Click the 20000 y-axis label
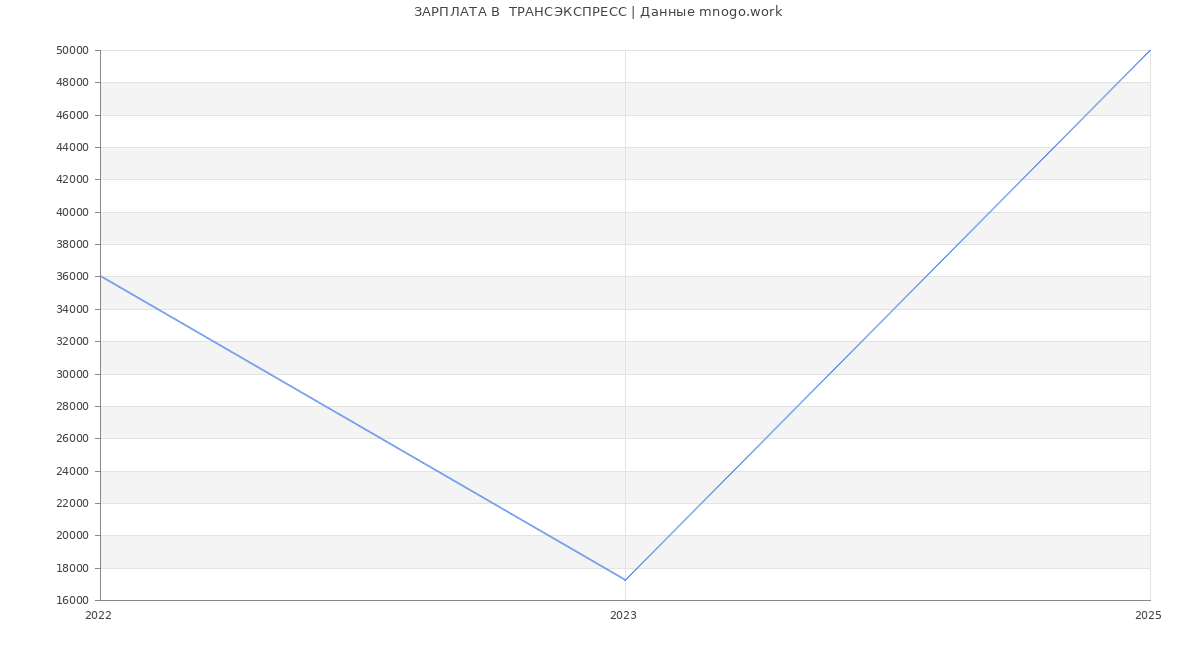The image size is (1200, 650). [x=73, y=536]
